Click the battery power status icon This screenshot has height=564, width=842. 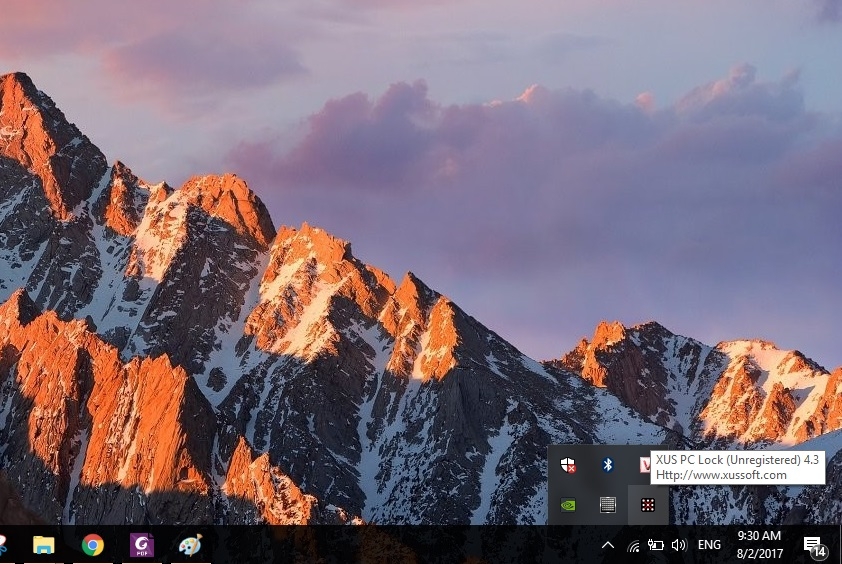[x=656, y=545]
